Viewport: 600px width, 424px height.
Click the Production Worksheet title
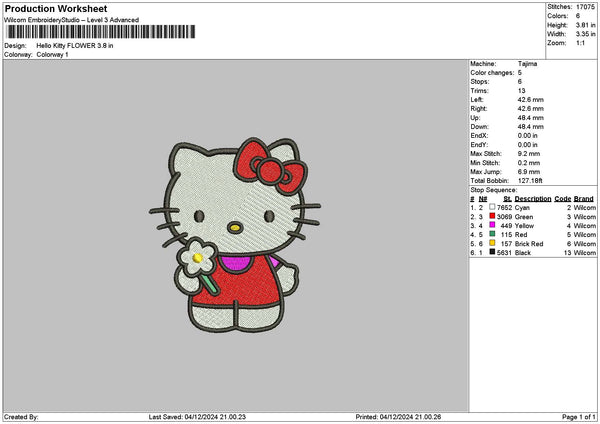coord(56,9)
